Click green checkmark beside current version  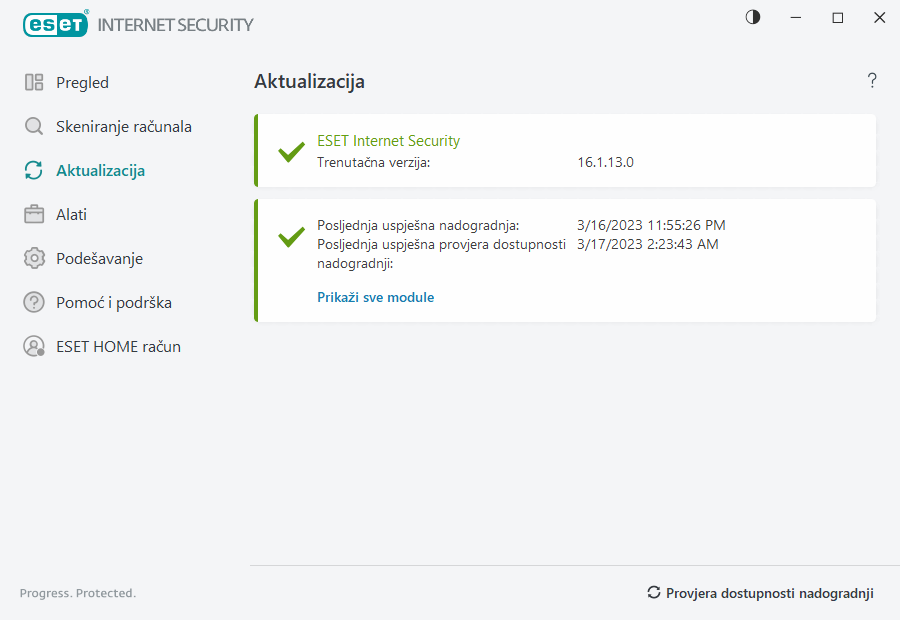click(x=291, y=152)
